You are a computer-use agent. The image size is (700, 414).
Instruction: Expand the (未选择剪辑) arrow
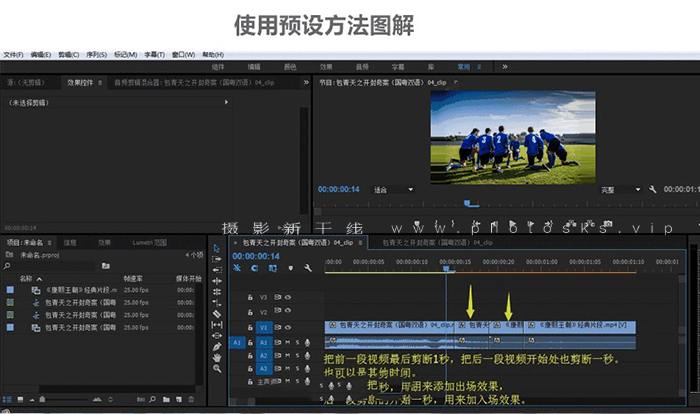226,102
